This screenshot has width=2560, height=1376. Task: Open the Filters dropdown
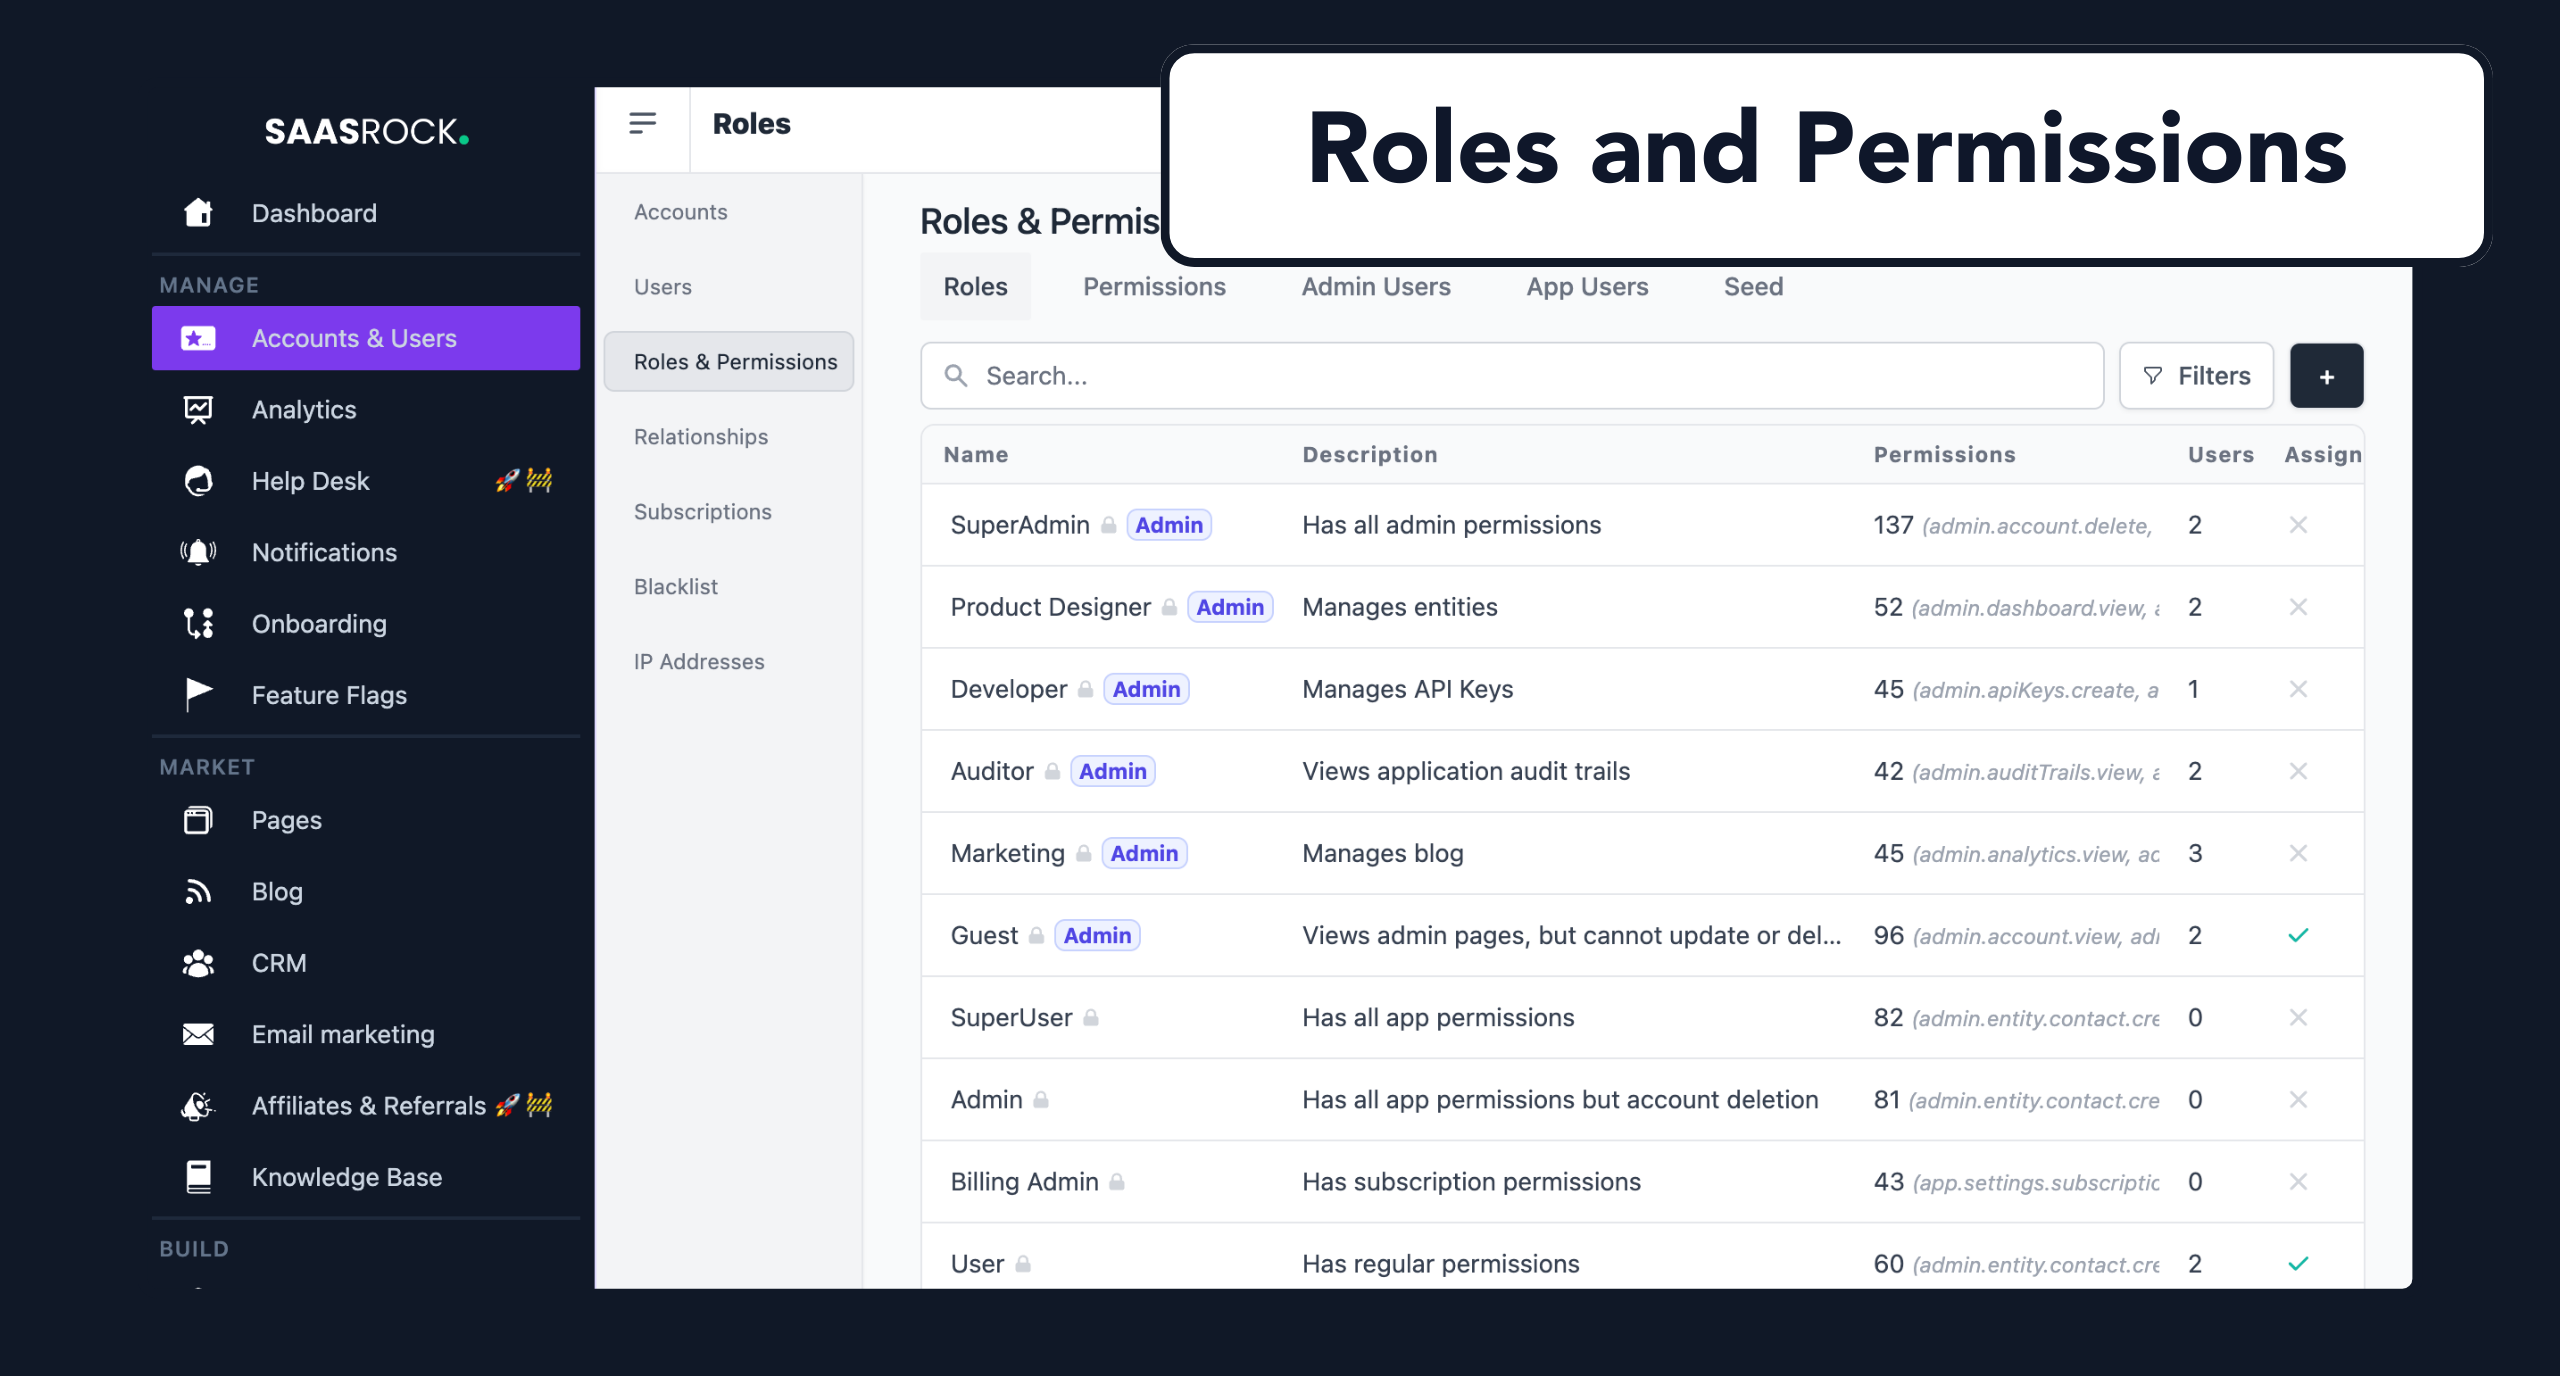pyautogui.click(x=2196, y=376)
